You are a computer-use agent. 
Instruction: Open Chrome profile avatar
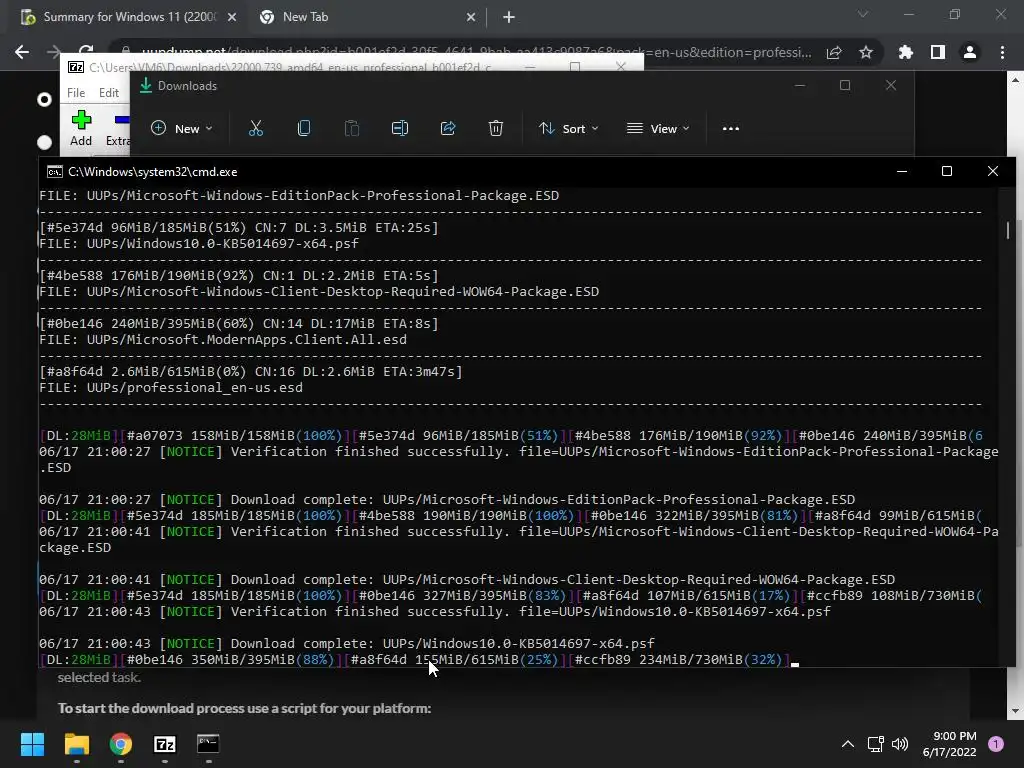970,52
